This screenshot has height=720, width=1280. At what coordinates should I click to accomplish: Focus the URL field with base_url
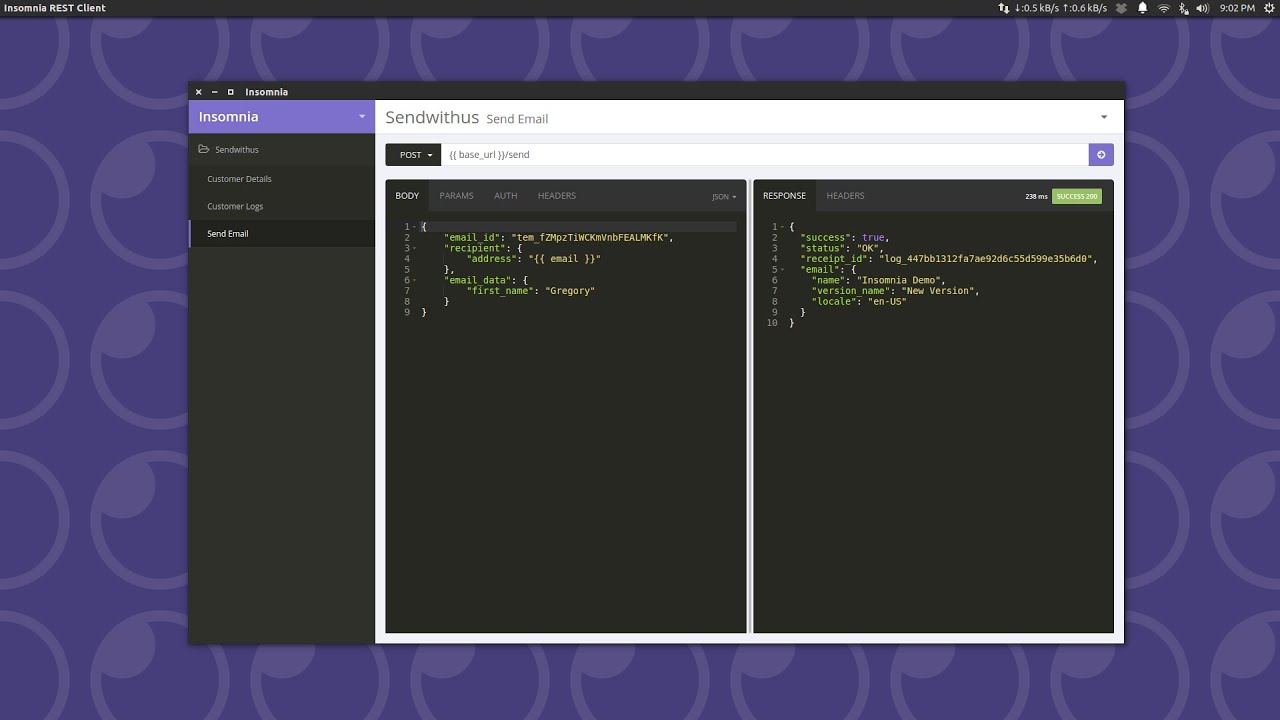(764, 155)
